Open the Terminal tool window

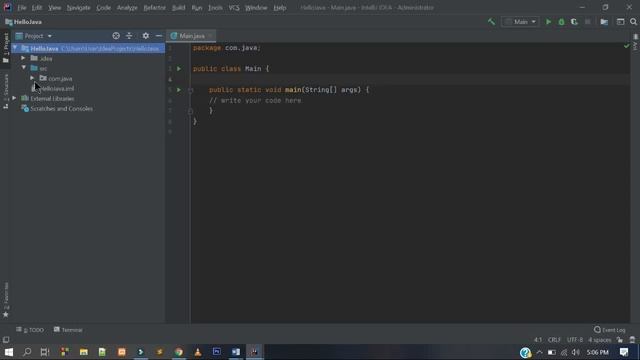pos(68,330)
